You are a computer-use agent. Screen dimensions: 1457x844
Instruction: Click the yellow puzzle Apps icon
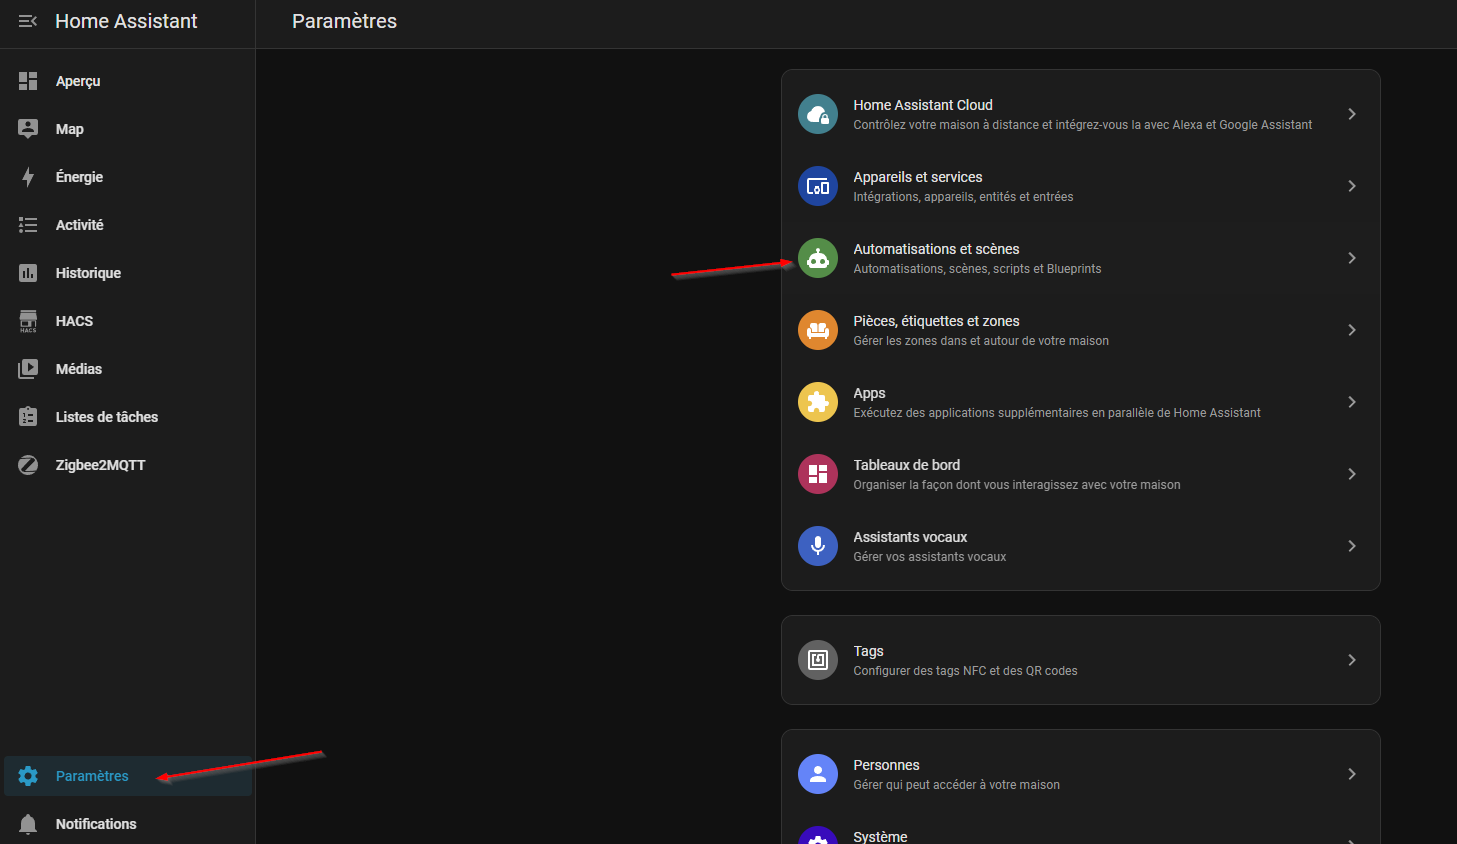(817, 402)
